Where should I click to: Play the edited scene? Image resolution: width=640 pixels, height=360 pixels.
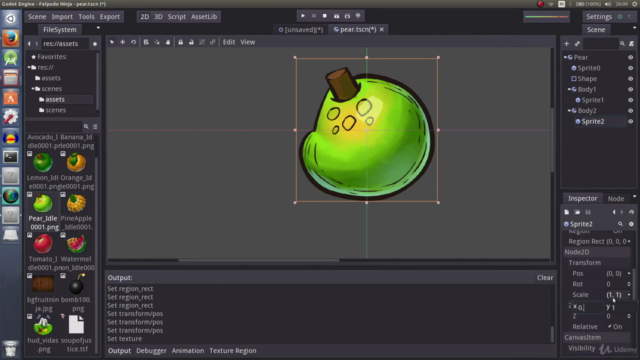pyautogui.click(x=336, y=16)
